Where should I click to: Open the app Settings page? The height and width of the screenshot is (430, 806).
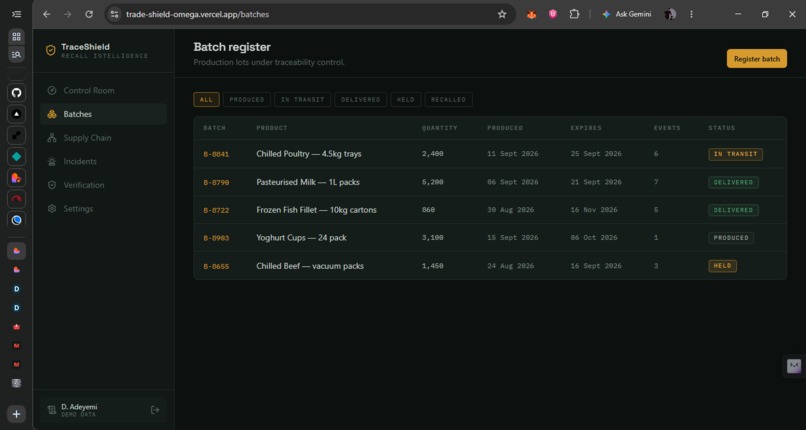(103, 209)
